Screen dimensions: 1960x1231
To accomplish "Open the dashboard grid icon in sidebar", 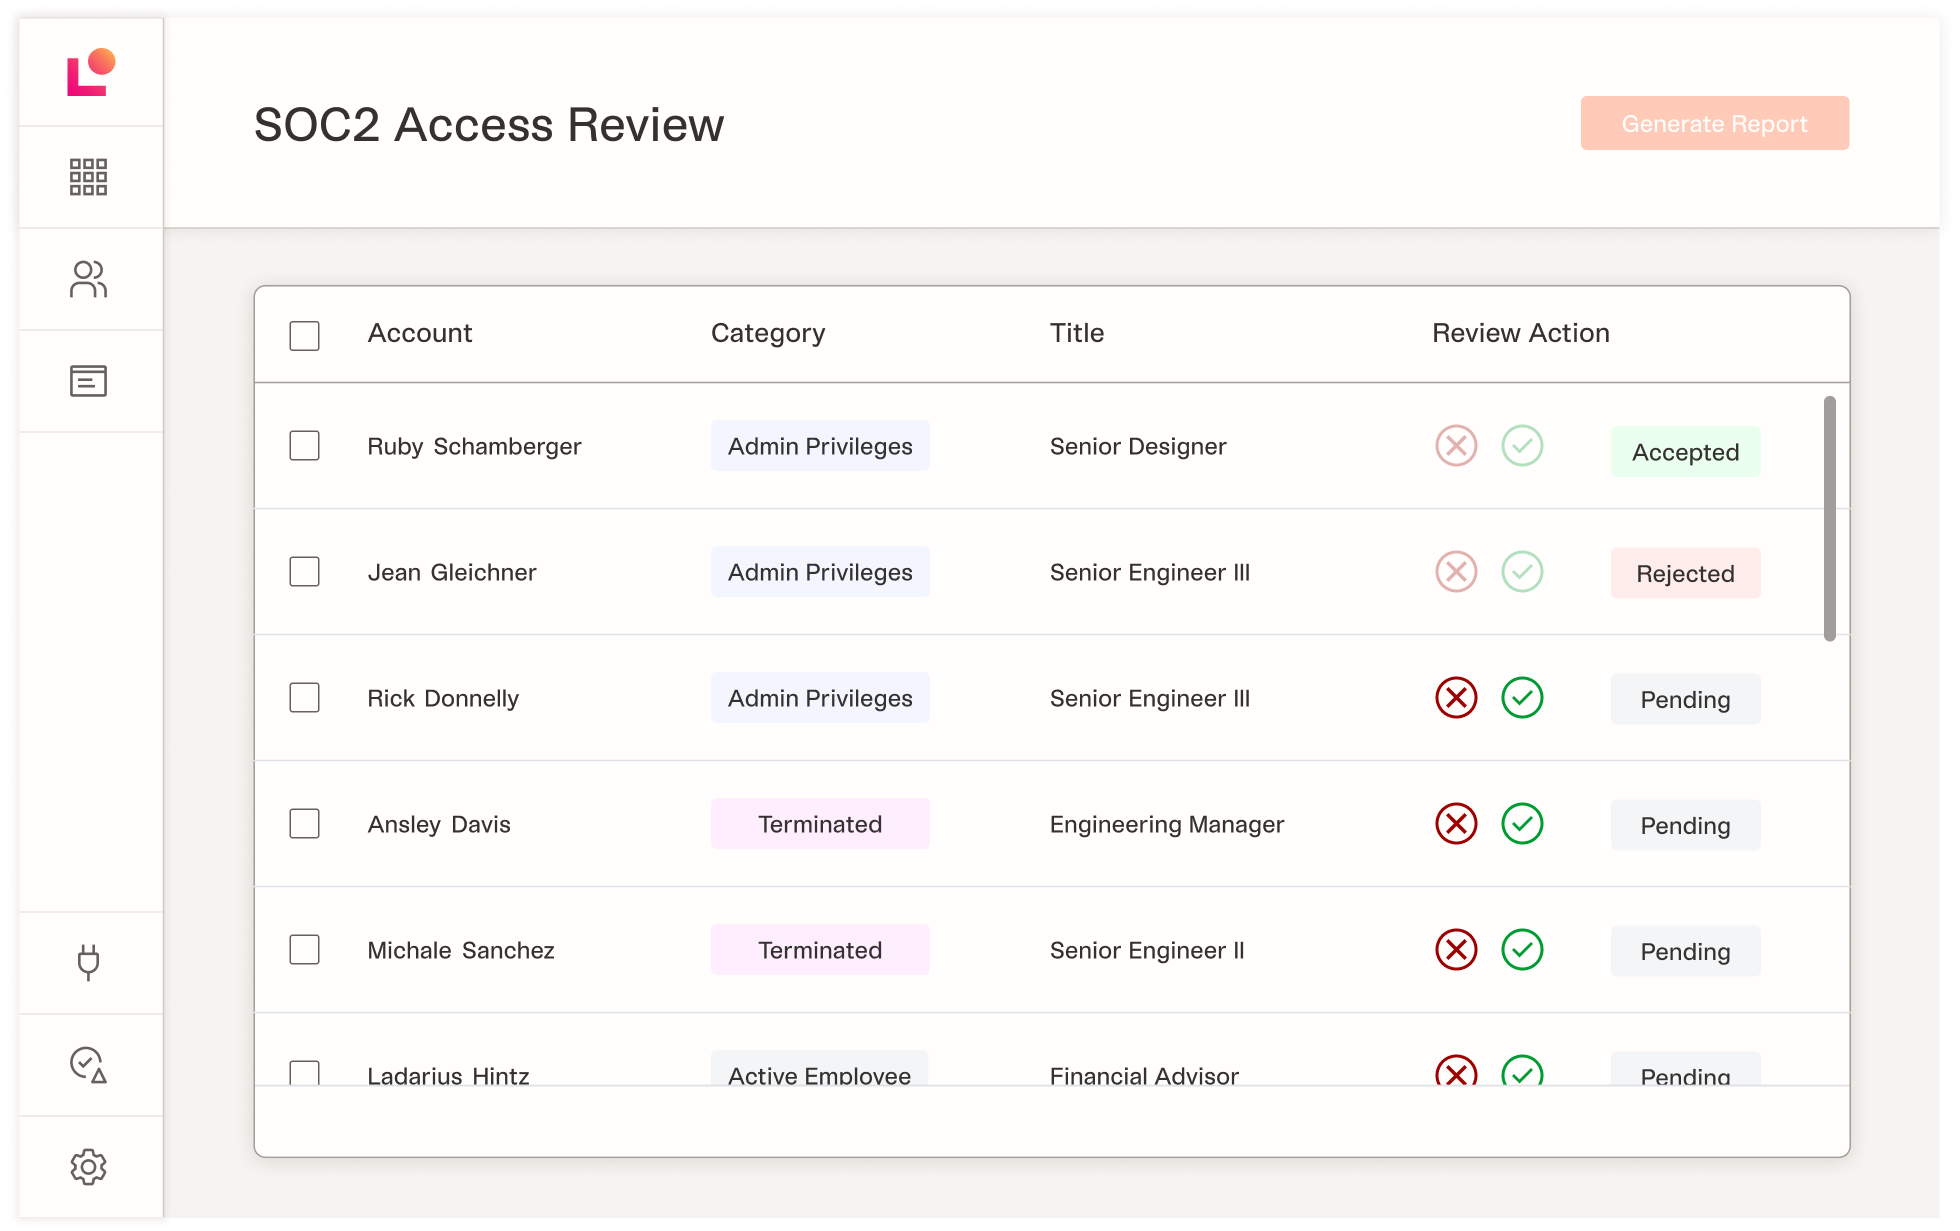I will click(x=88, y=177).
